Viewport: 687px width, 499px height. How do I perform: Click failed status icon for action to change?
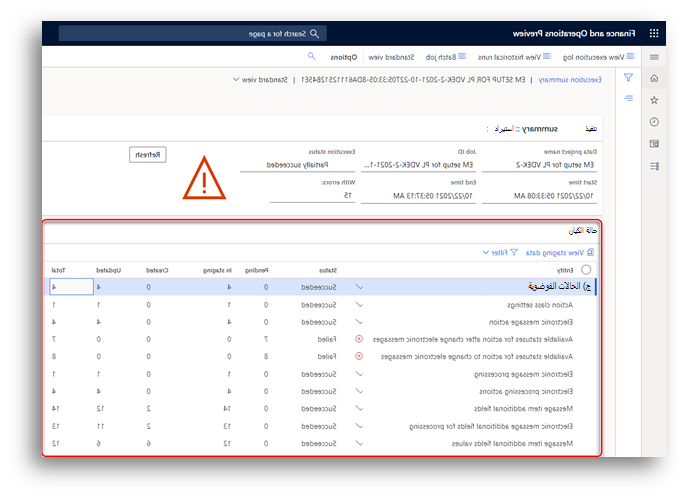(x=359, y=356)
